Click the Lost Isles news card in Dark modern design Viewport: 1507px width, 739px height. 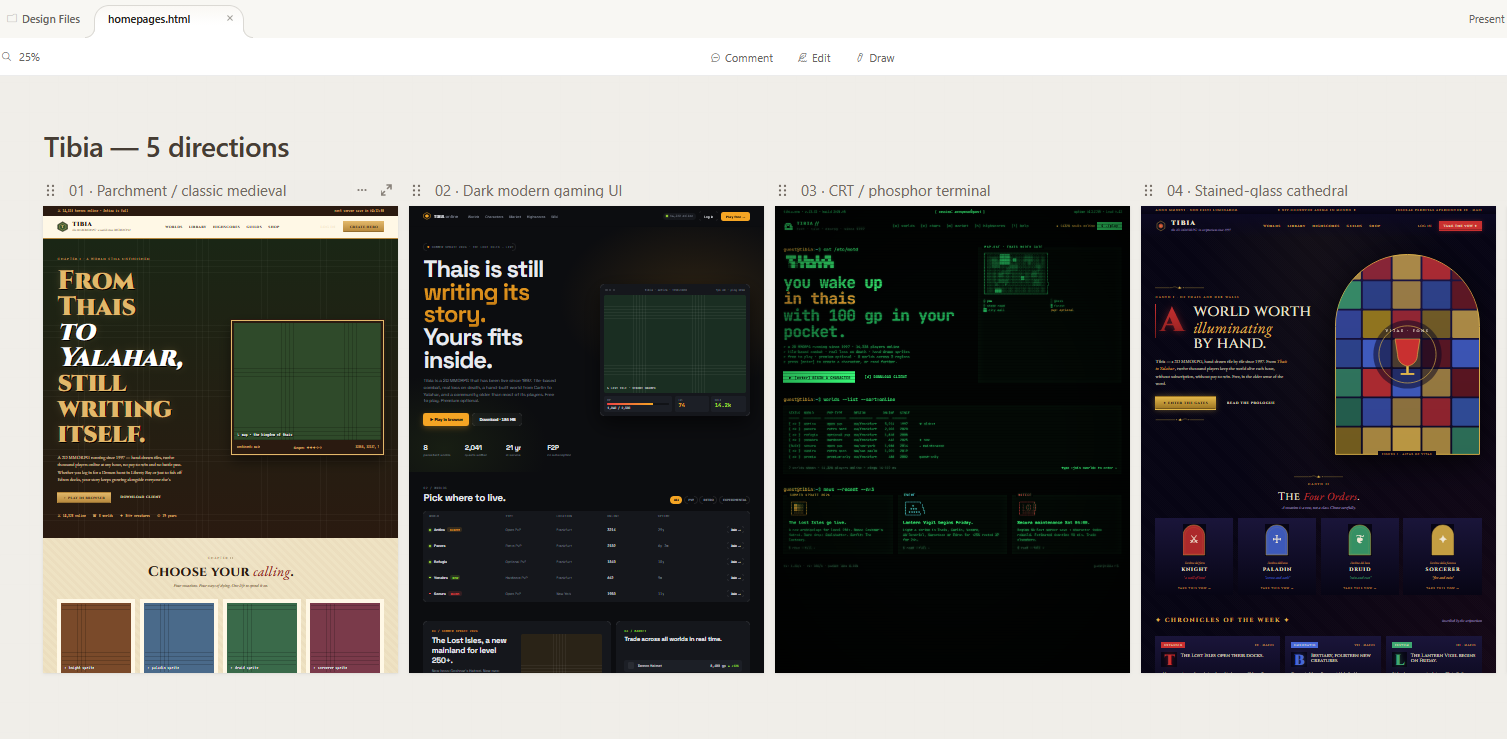pyautogui.click(x=517, y=647)
